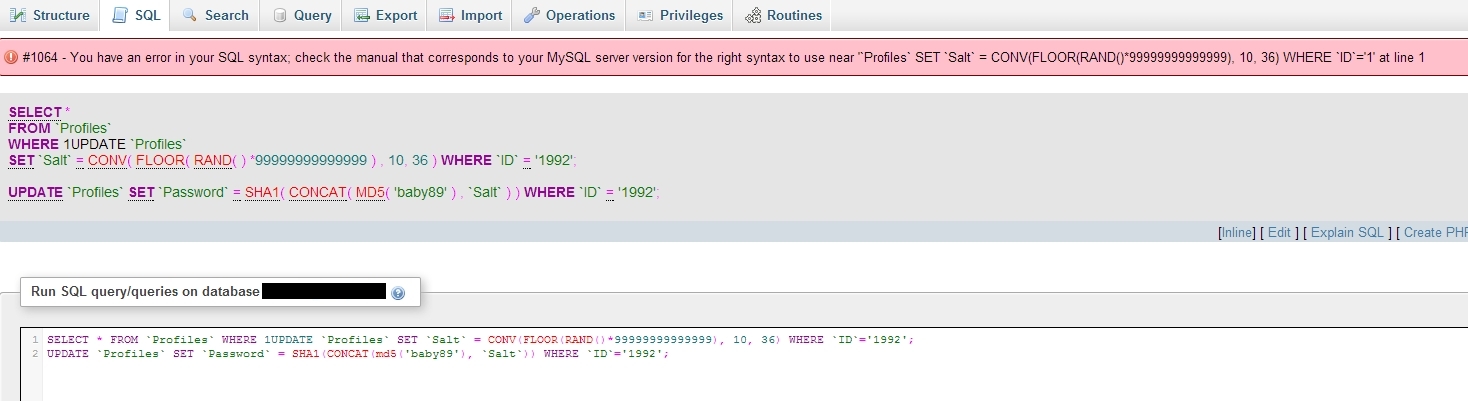Click the SELECT keyword in the displayed query
The width and height of the screenshot is (1468, 401).
[34, 112]
